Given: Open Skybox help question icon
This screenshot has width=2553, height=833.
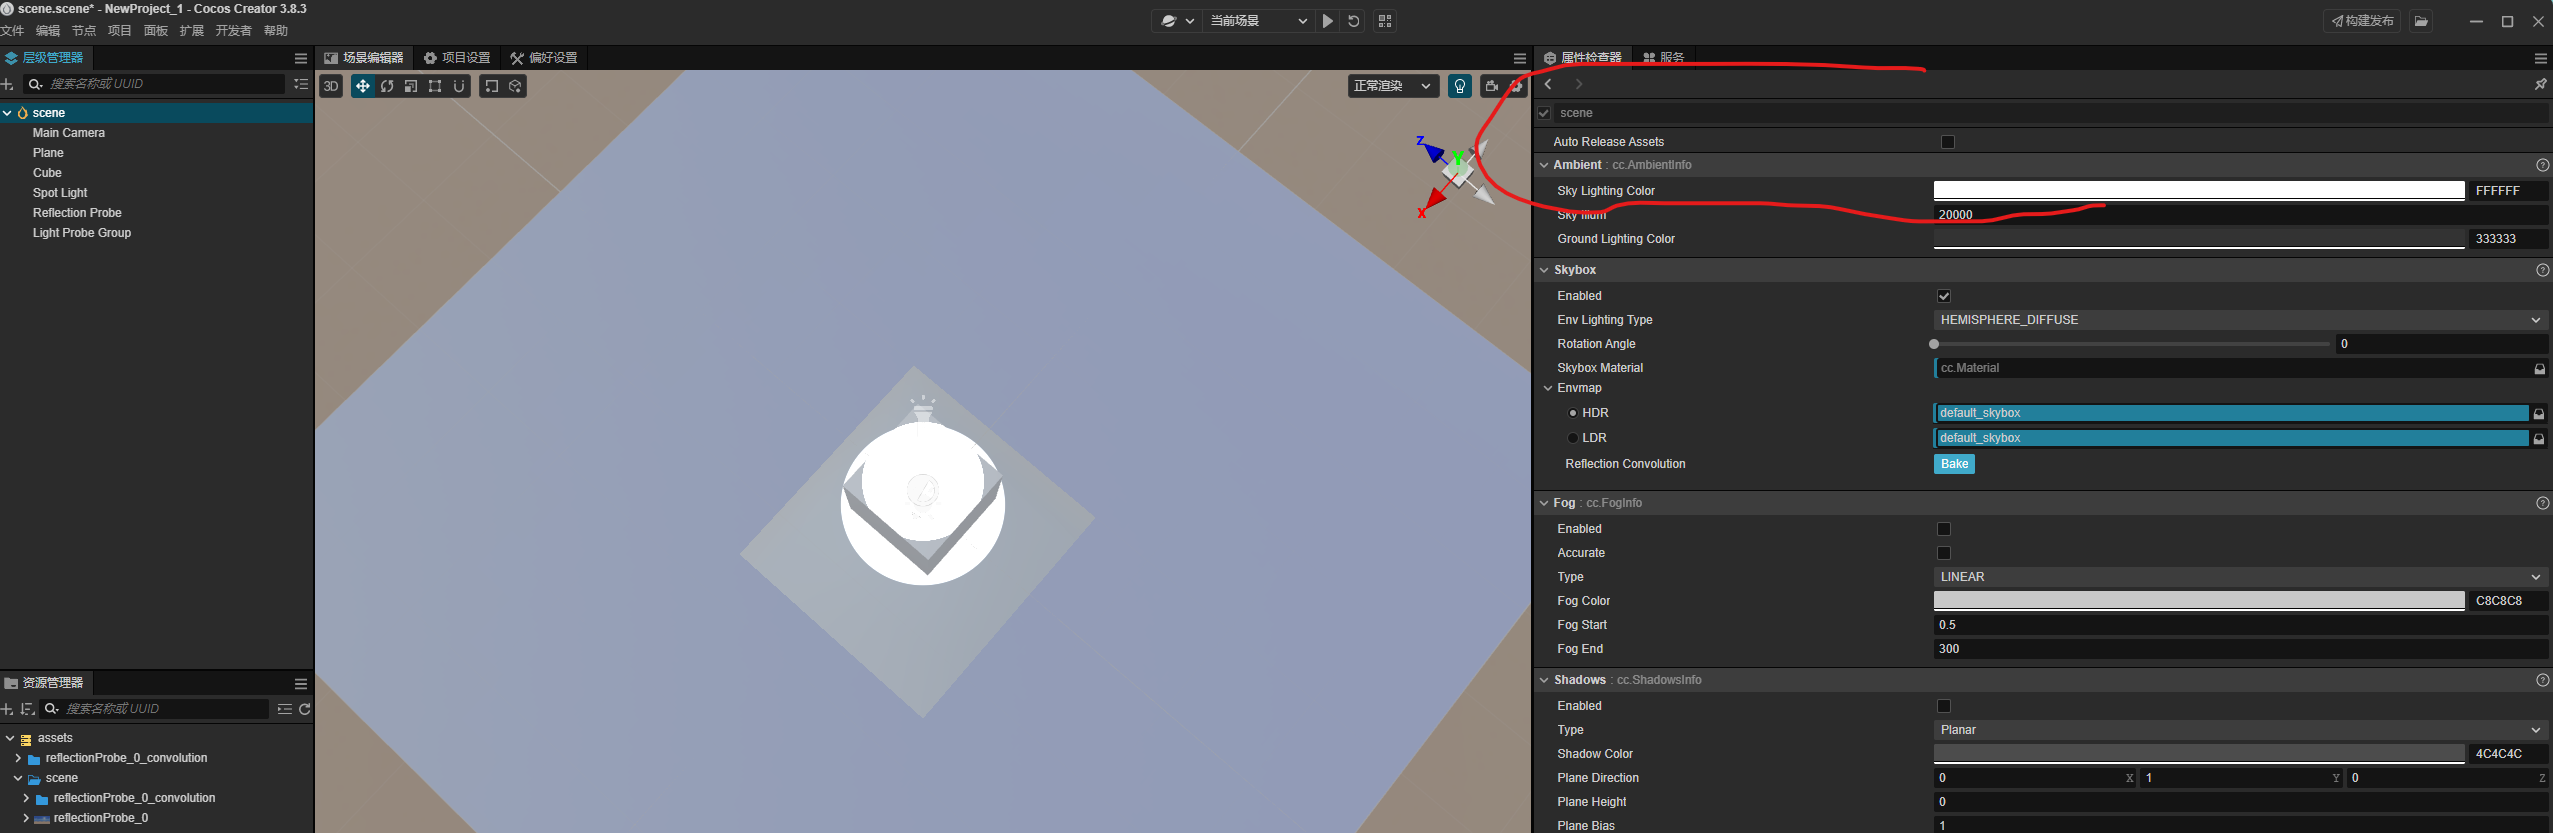Looking at the screenshot, I should (2543, 270).
